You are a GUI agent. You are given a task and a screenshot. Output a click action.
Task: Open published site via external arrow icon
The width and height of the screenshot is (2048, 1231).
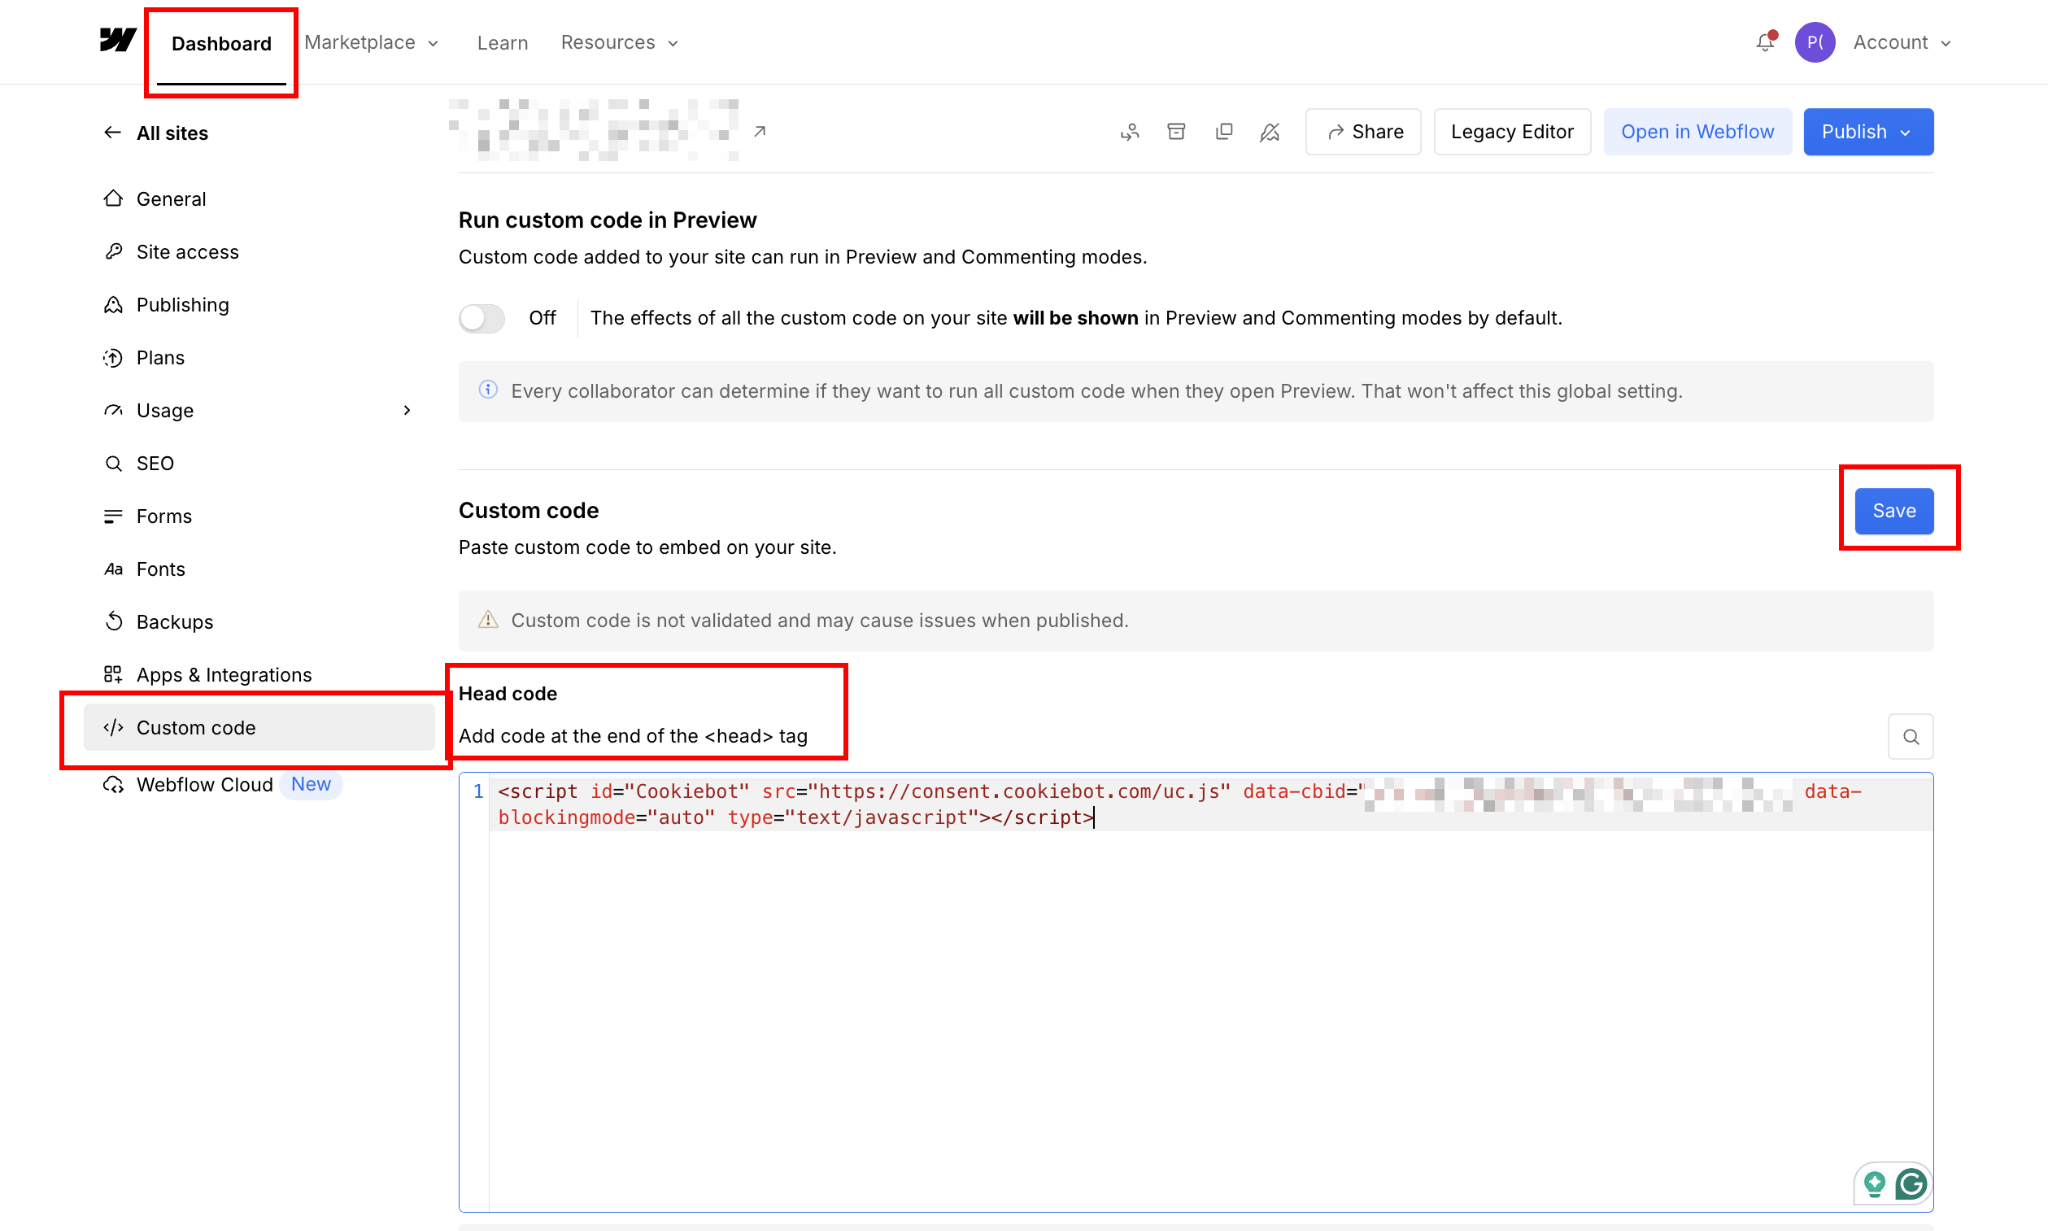click(760, 131)
